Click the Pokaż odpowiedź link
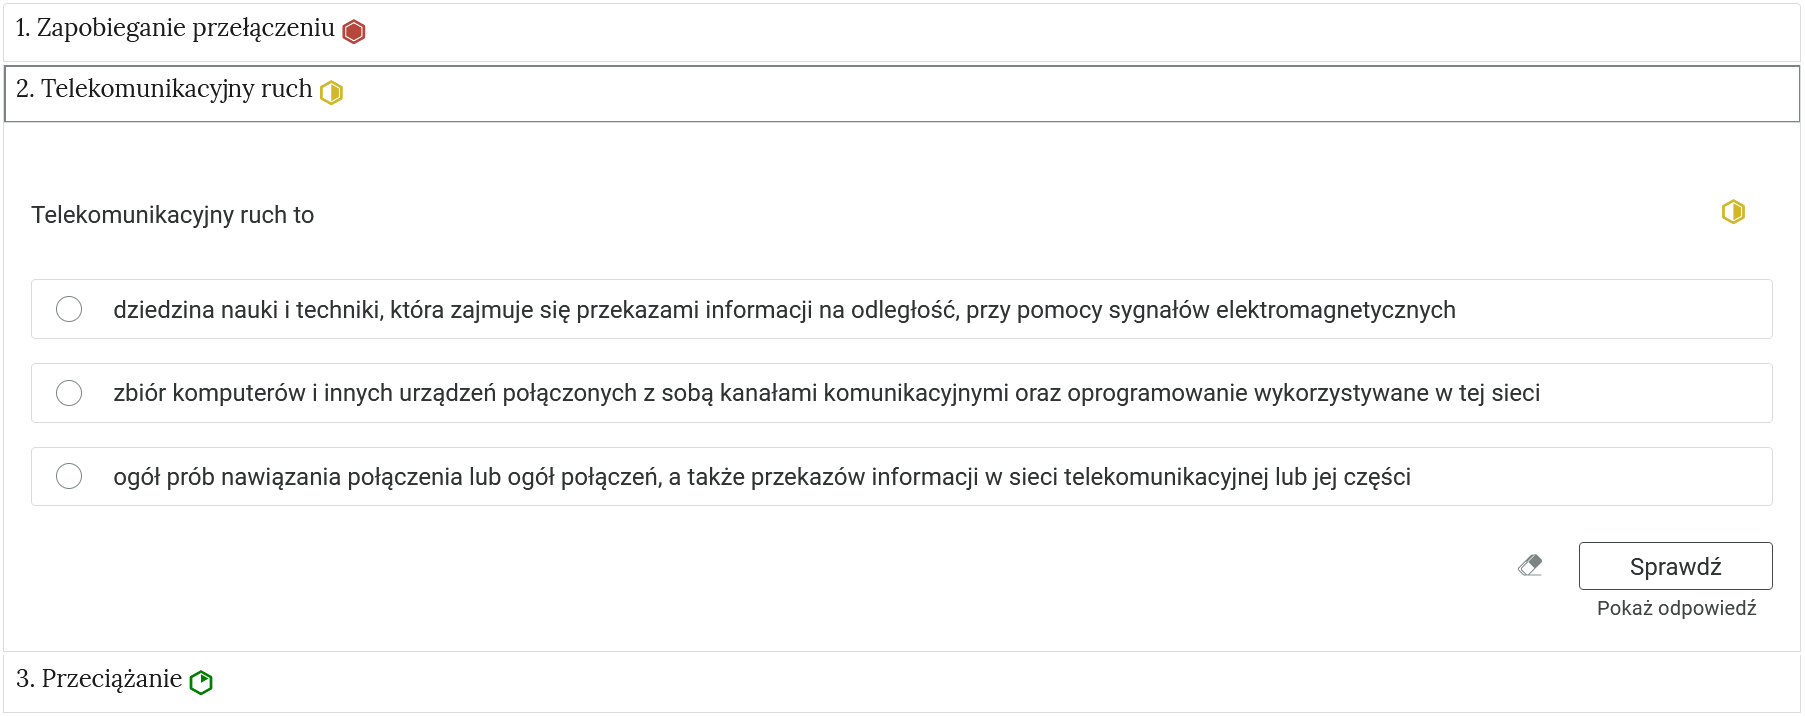 click(x=1675, y=607)
